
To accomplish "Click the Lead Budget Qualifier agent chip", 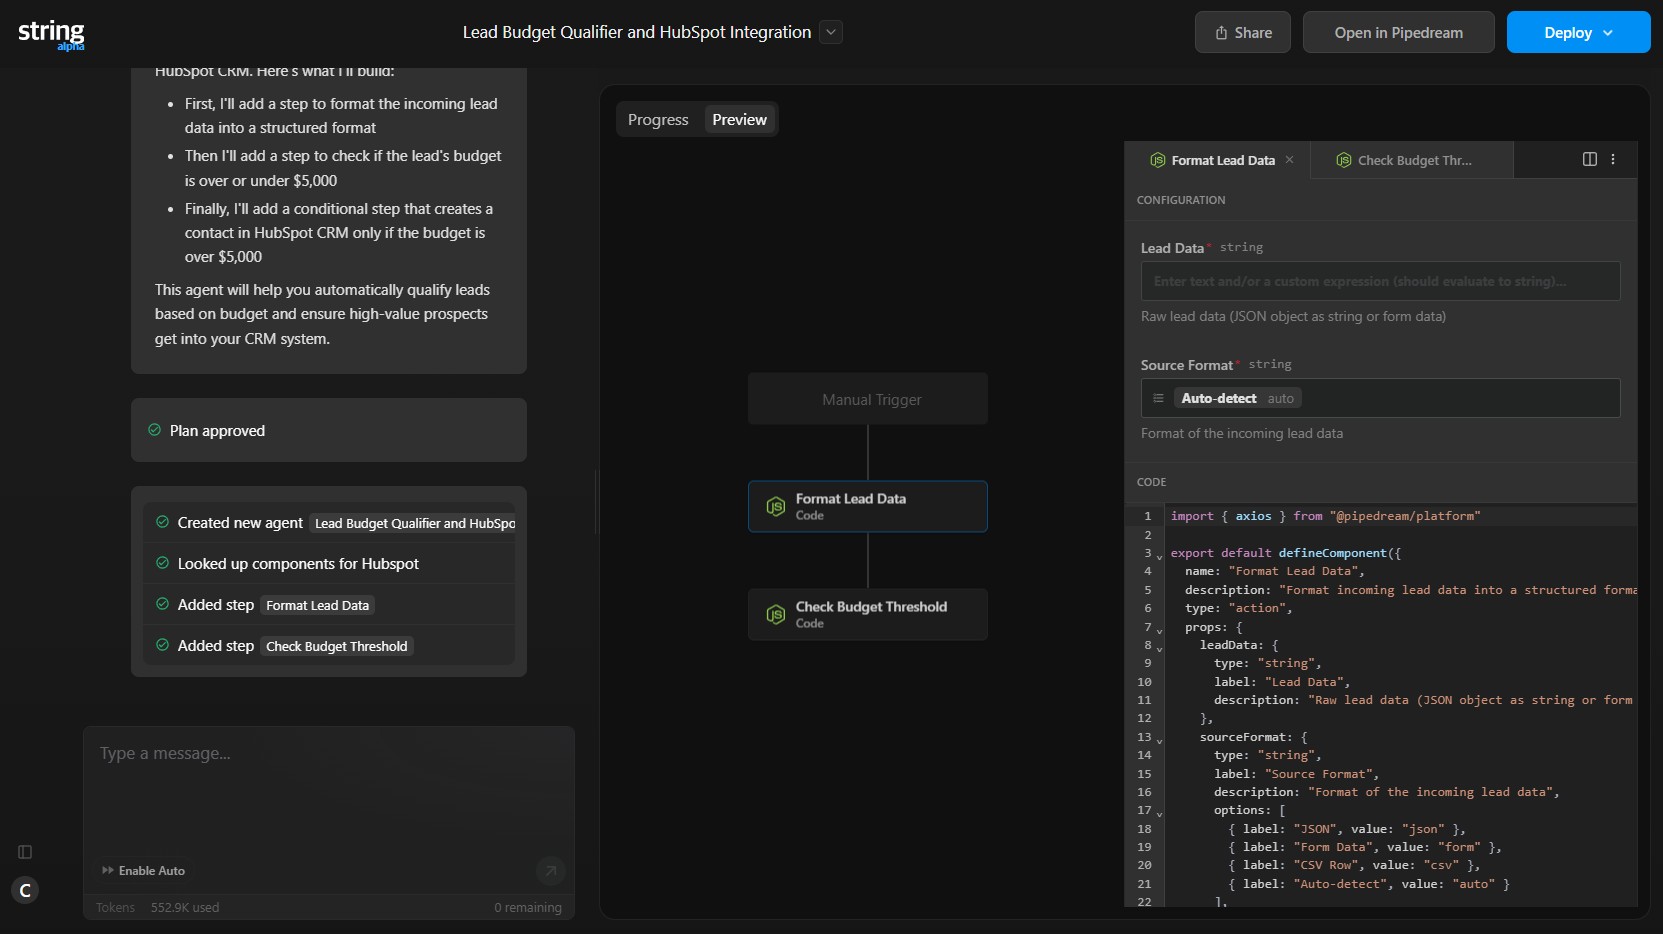I will click(412, 523).
